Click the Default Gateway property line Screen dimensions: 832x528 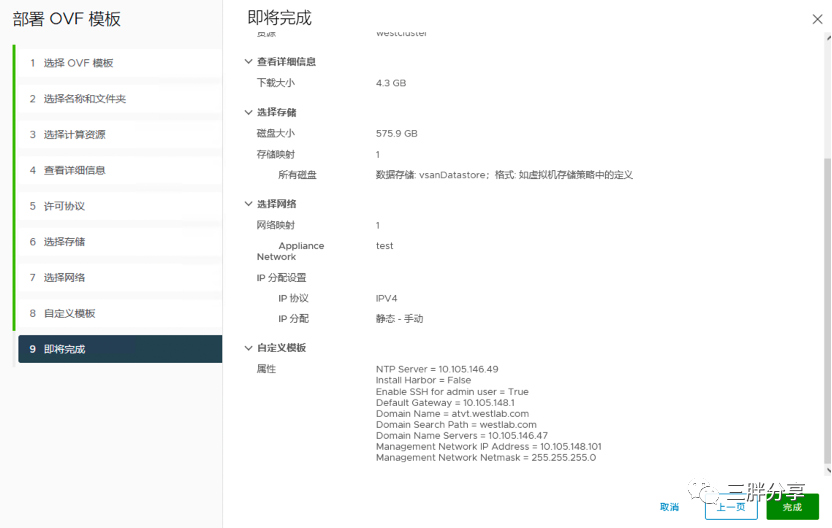pos(445,403)
